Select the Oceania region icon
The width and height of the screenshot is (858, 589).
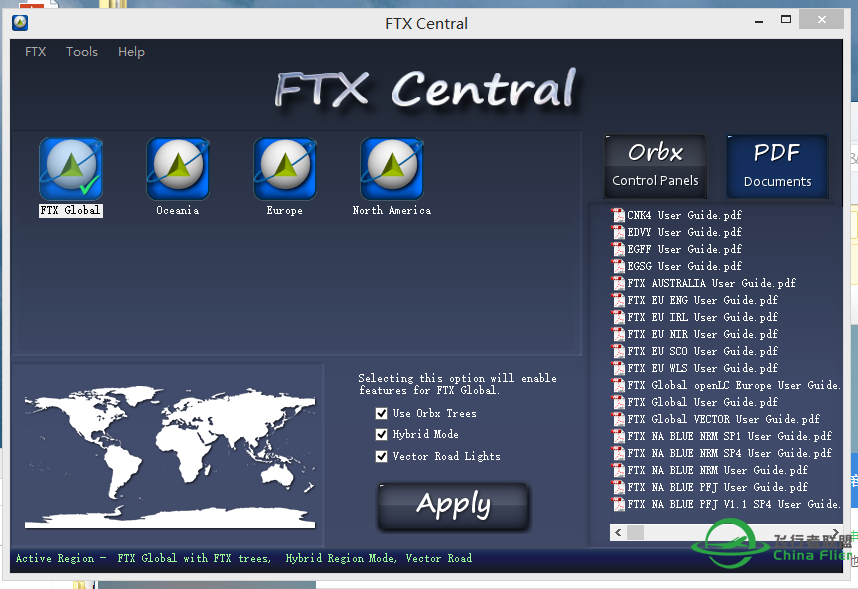(x=177, y=168)
